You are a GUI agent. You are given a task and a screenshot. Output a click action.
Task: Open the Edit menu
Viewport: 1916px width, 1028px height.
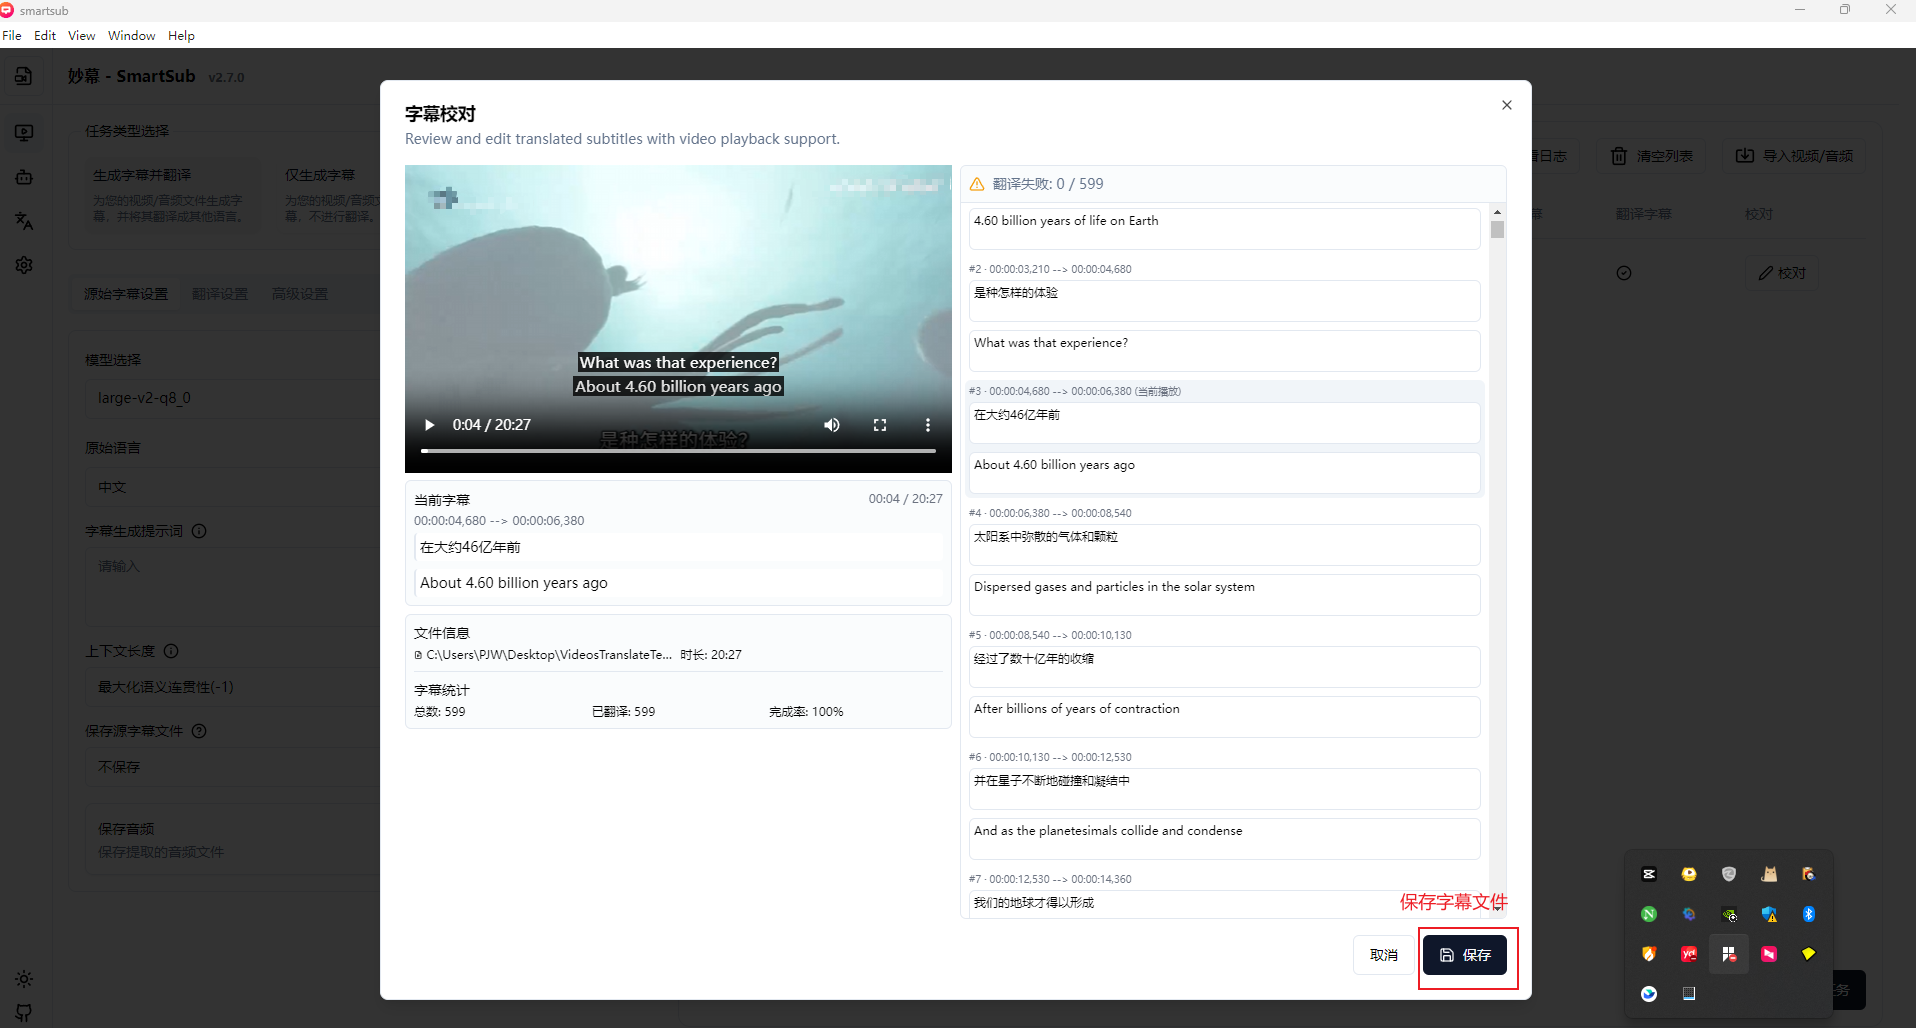coord(45,35)
